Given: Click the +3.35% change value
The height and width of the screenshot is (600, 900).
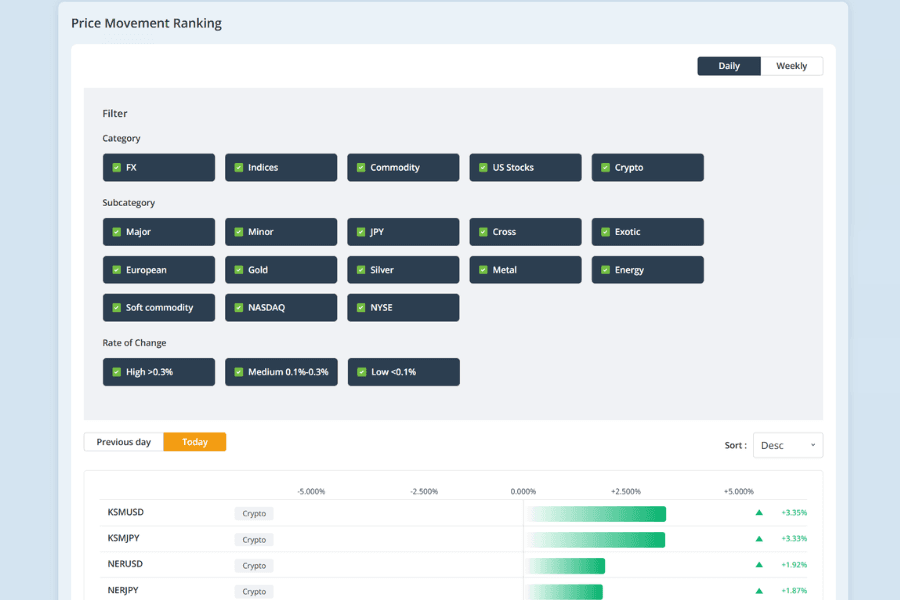Looking at the screenshot, I should point(794,513).
